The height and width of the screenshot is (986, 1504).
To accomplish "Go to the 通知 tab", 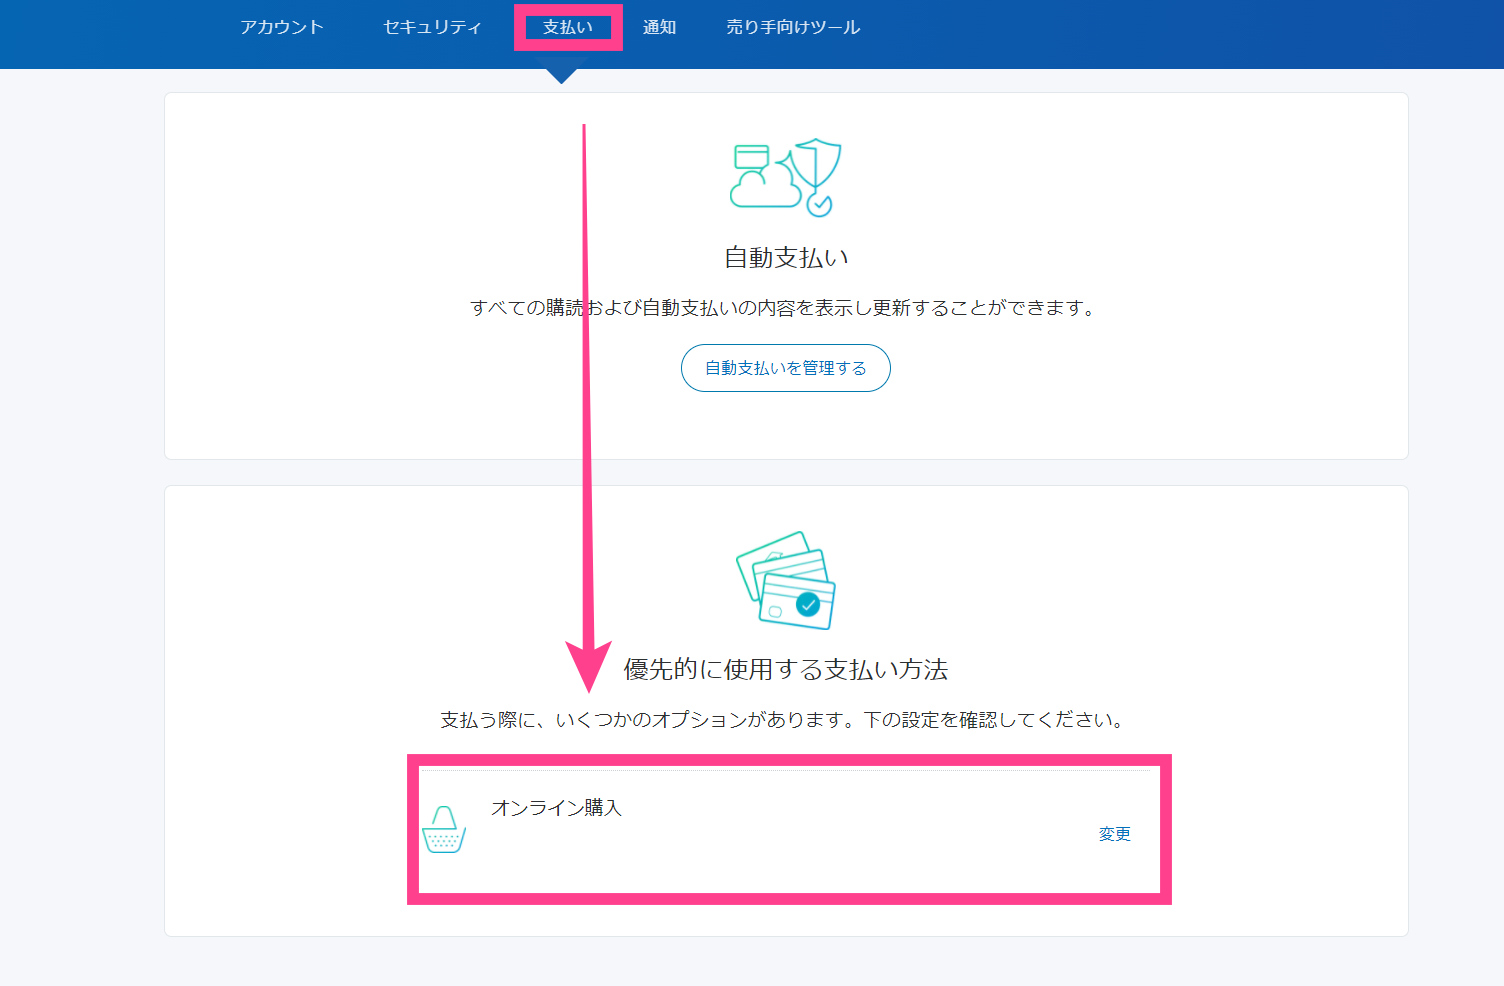I will [x=659, y=27].
